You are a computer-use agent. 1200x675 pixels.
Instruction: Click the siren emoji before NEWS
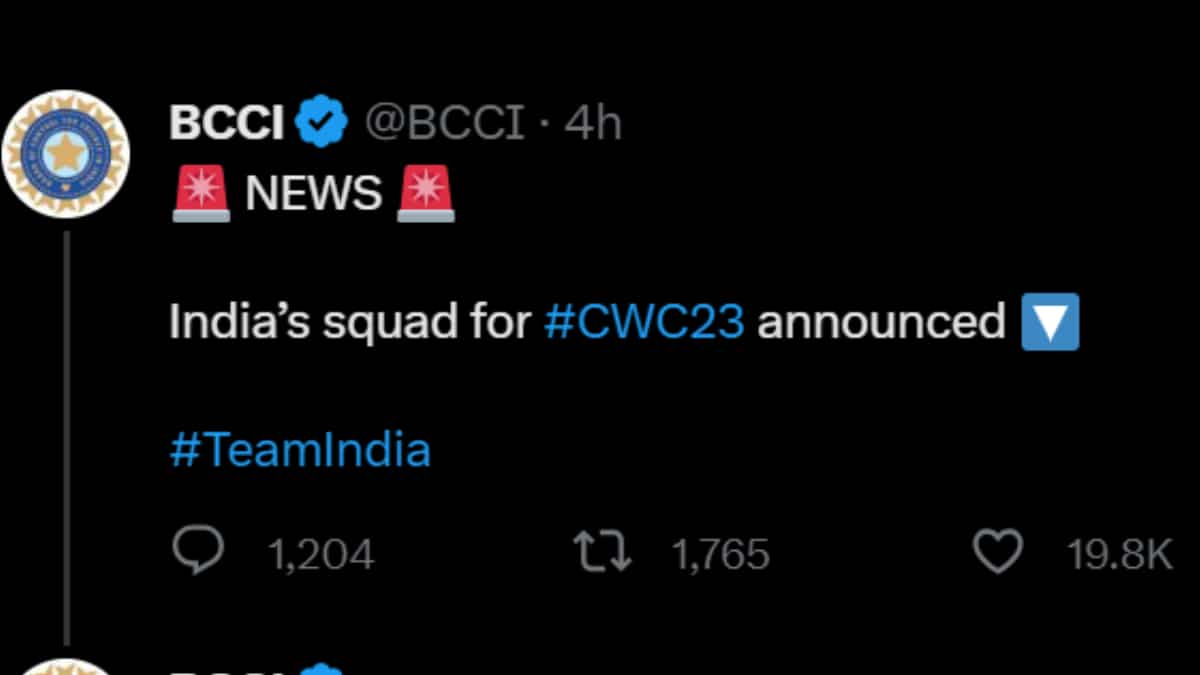200,193
